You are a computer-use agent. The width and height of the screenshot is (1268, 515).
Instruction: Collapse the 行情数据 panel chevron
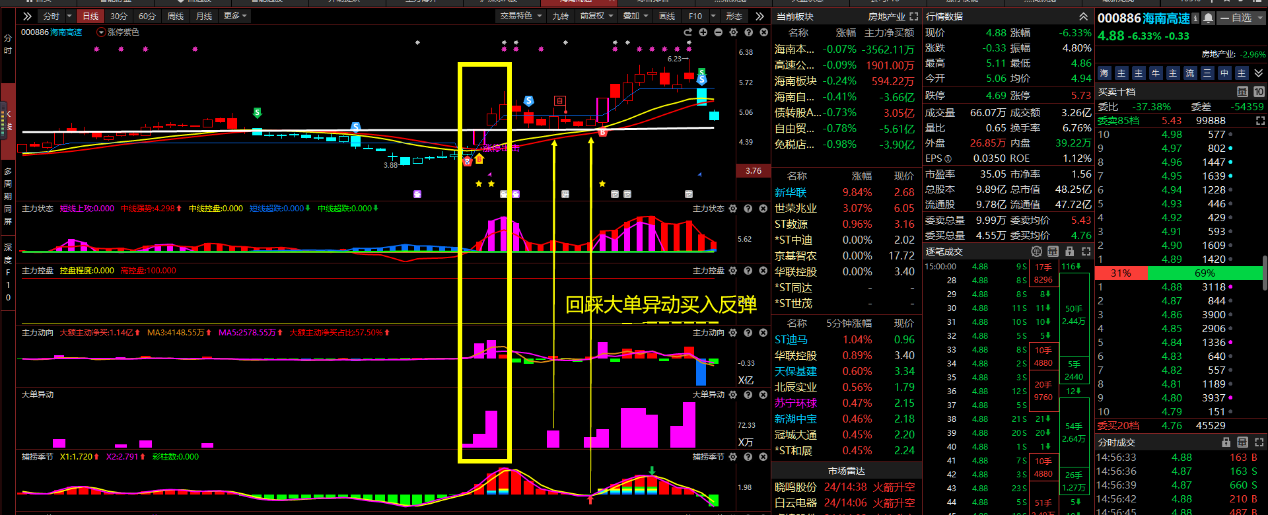coord(1083,17)
